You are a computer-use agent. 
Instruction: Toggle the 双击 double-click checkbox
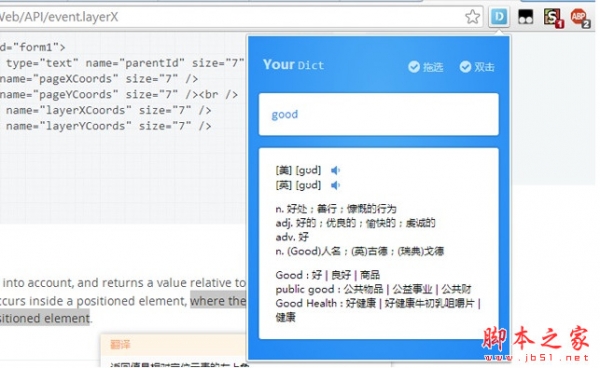(x=477, y=67)
